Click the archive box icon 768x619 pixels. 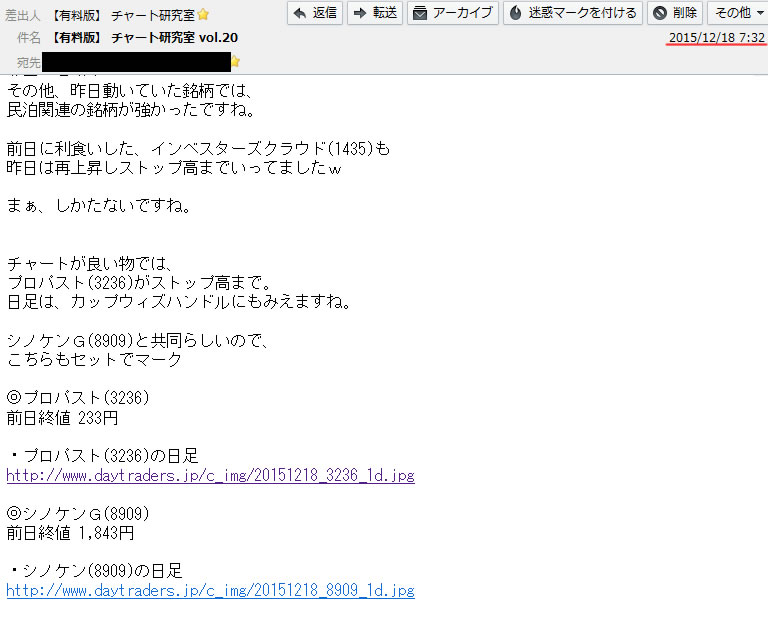pyautogui.click(x=420, y=13)
